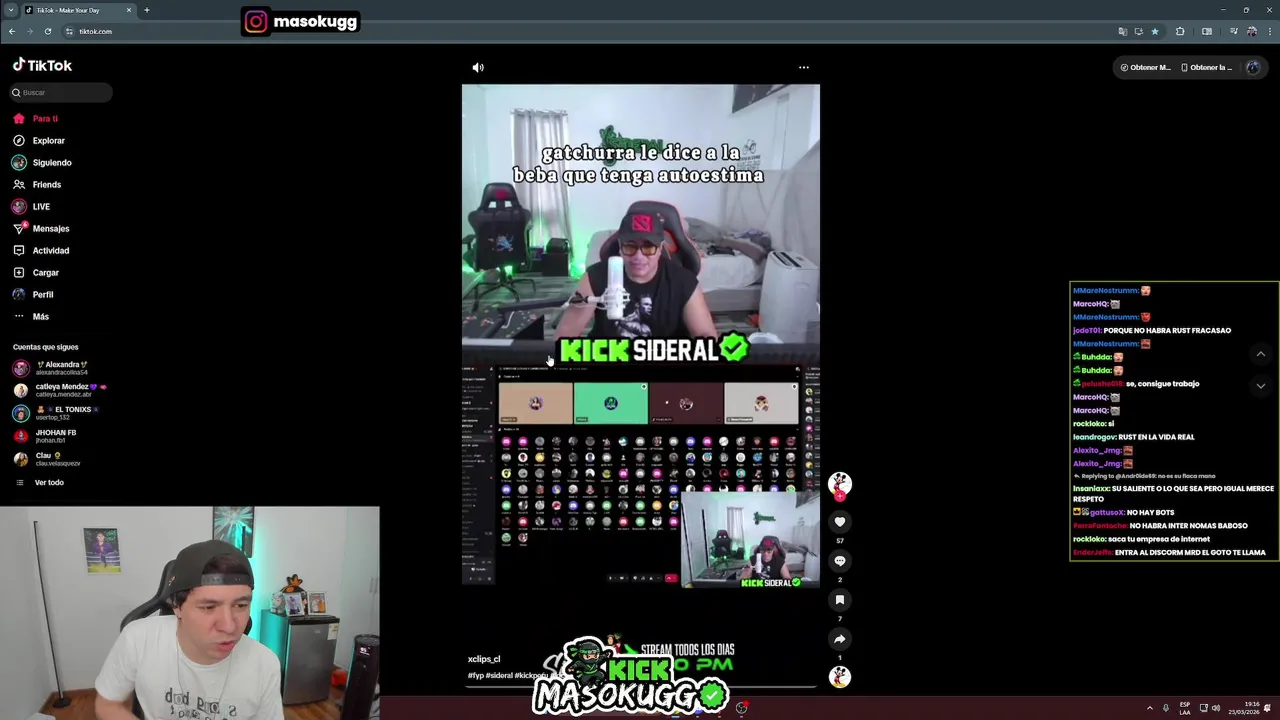Open the comments bubble icon

(x=840, y=561)
